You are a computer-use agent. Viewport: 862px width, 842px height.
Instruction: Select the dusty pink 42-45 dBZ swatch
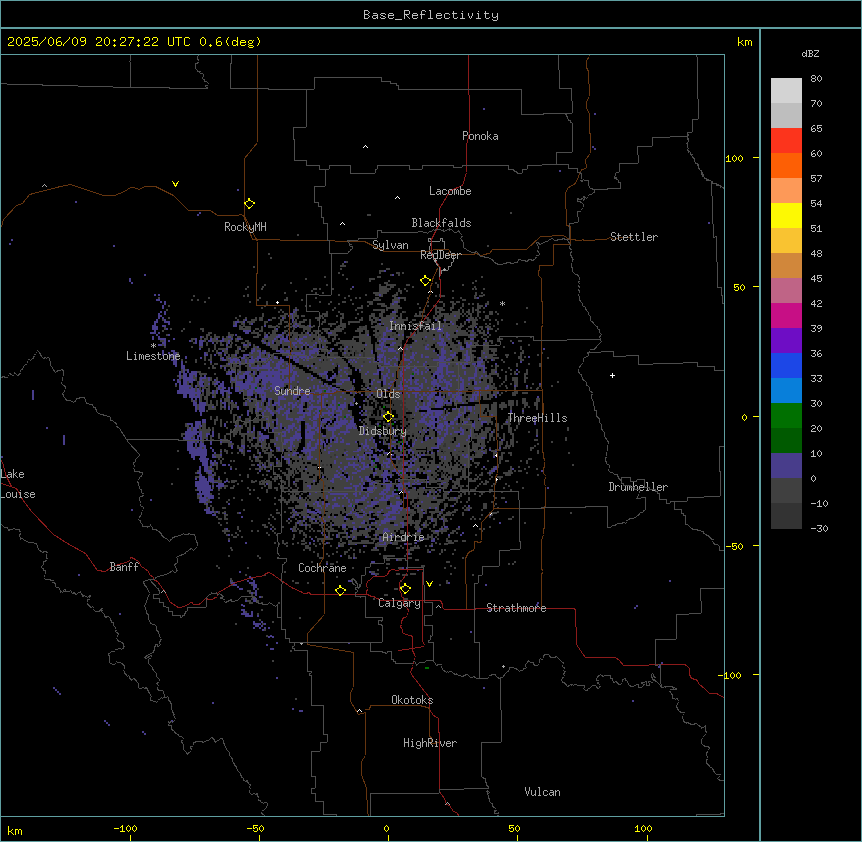[x=786, y=291]
